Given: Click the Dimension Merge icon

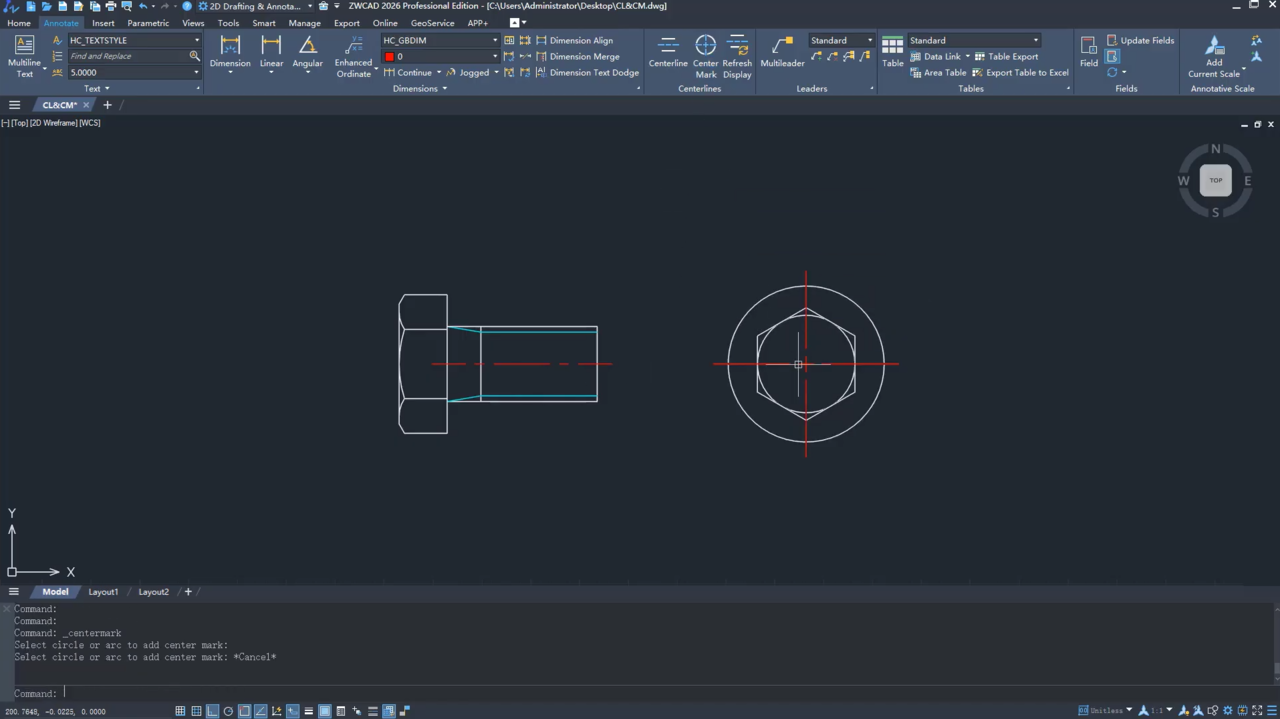Looking at the screenshot, I should (x=541, y=57).
